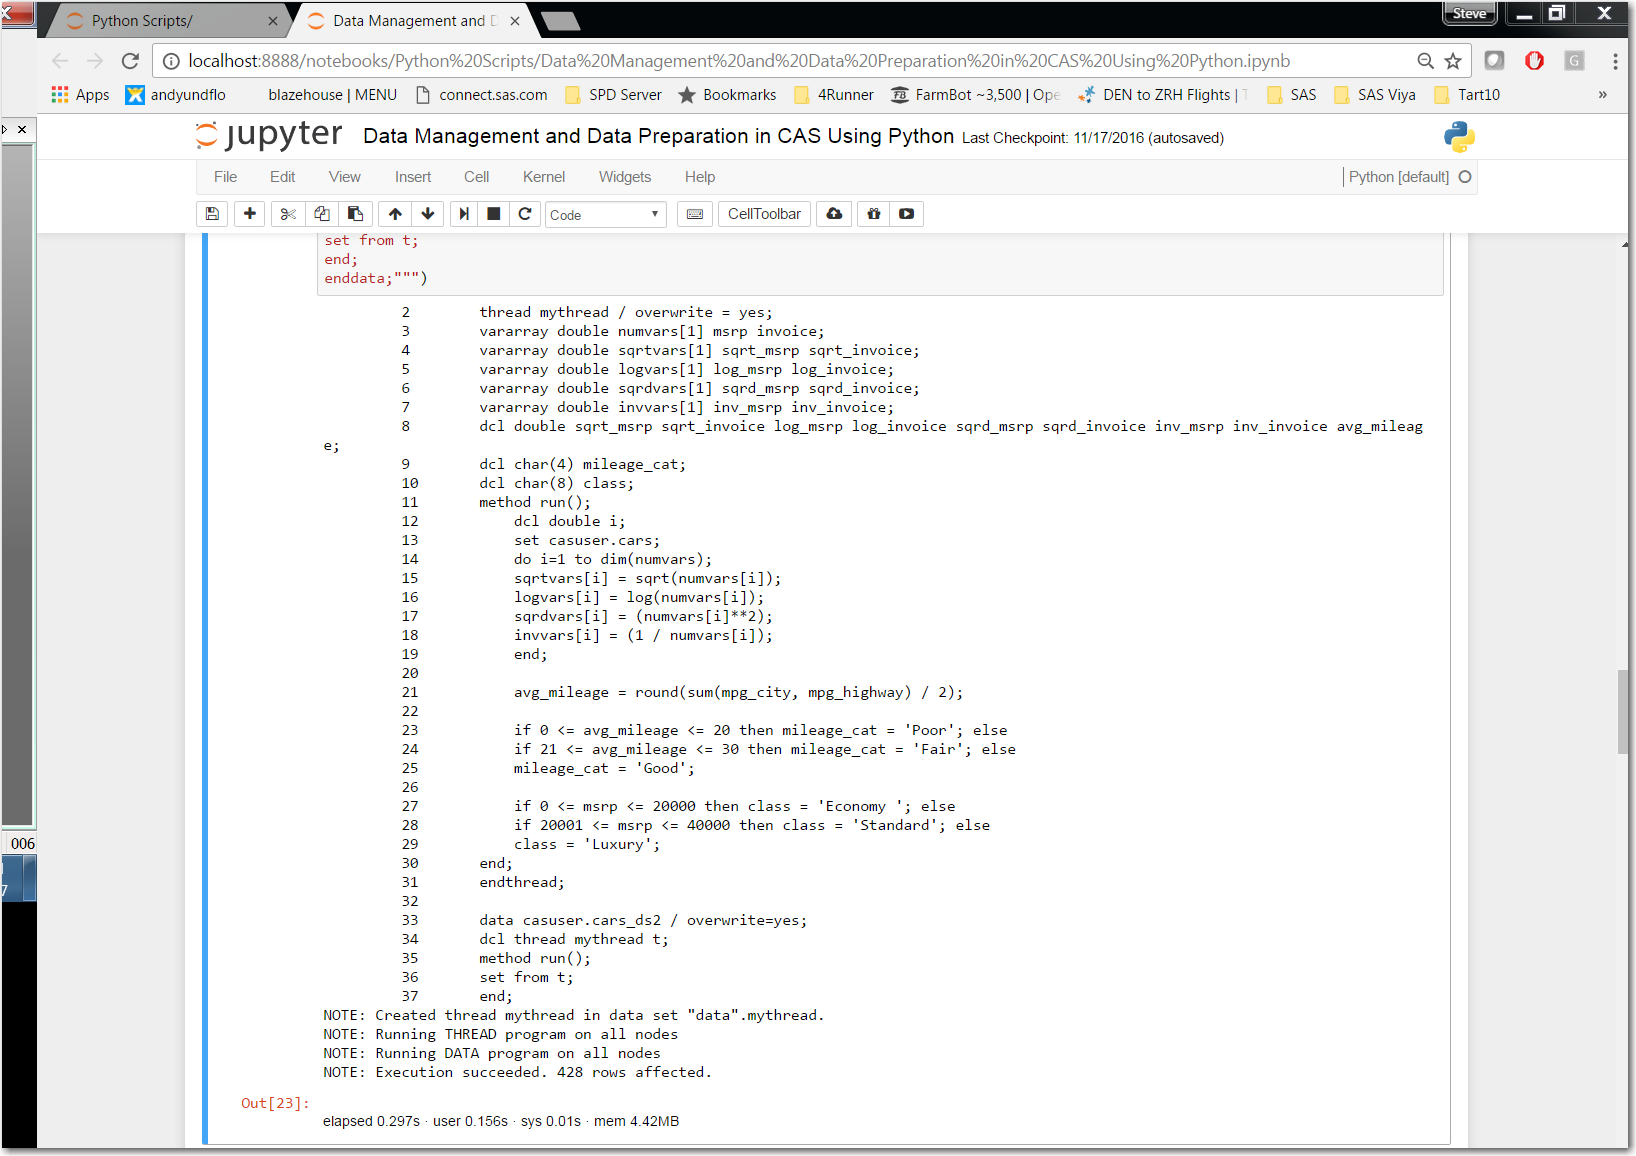Click the CellToolbar button
Image resolution: width=1636 pixels, height=1156 pixels.
764,214
